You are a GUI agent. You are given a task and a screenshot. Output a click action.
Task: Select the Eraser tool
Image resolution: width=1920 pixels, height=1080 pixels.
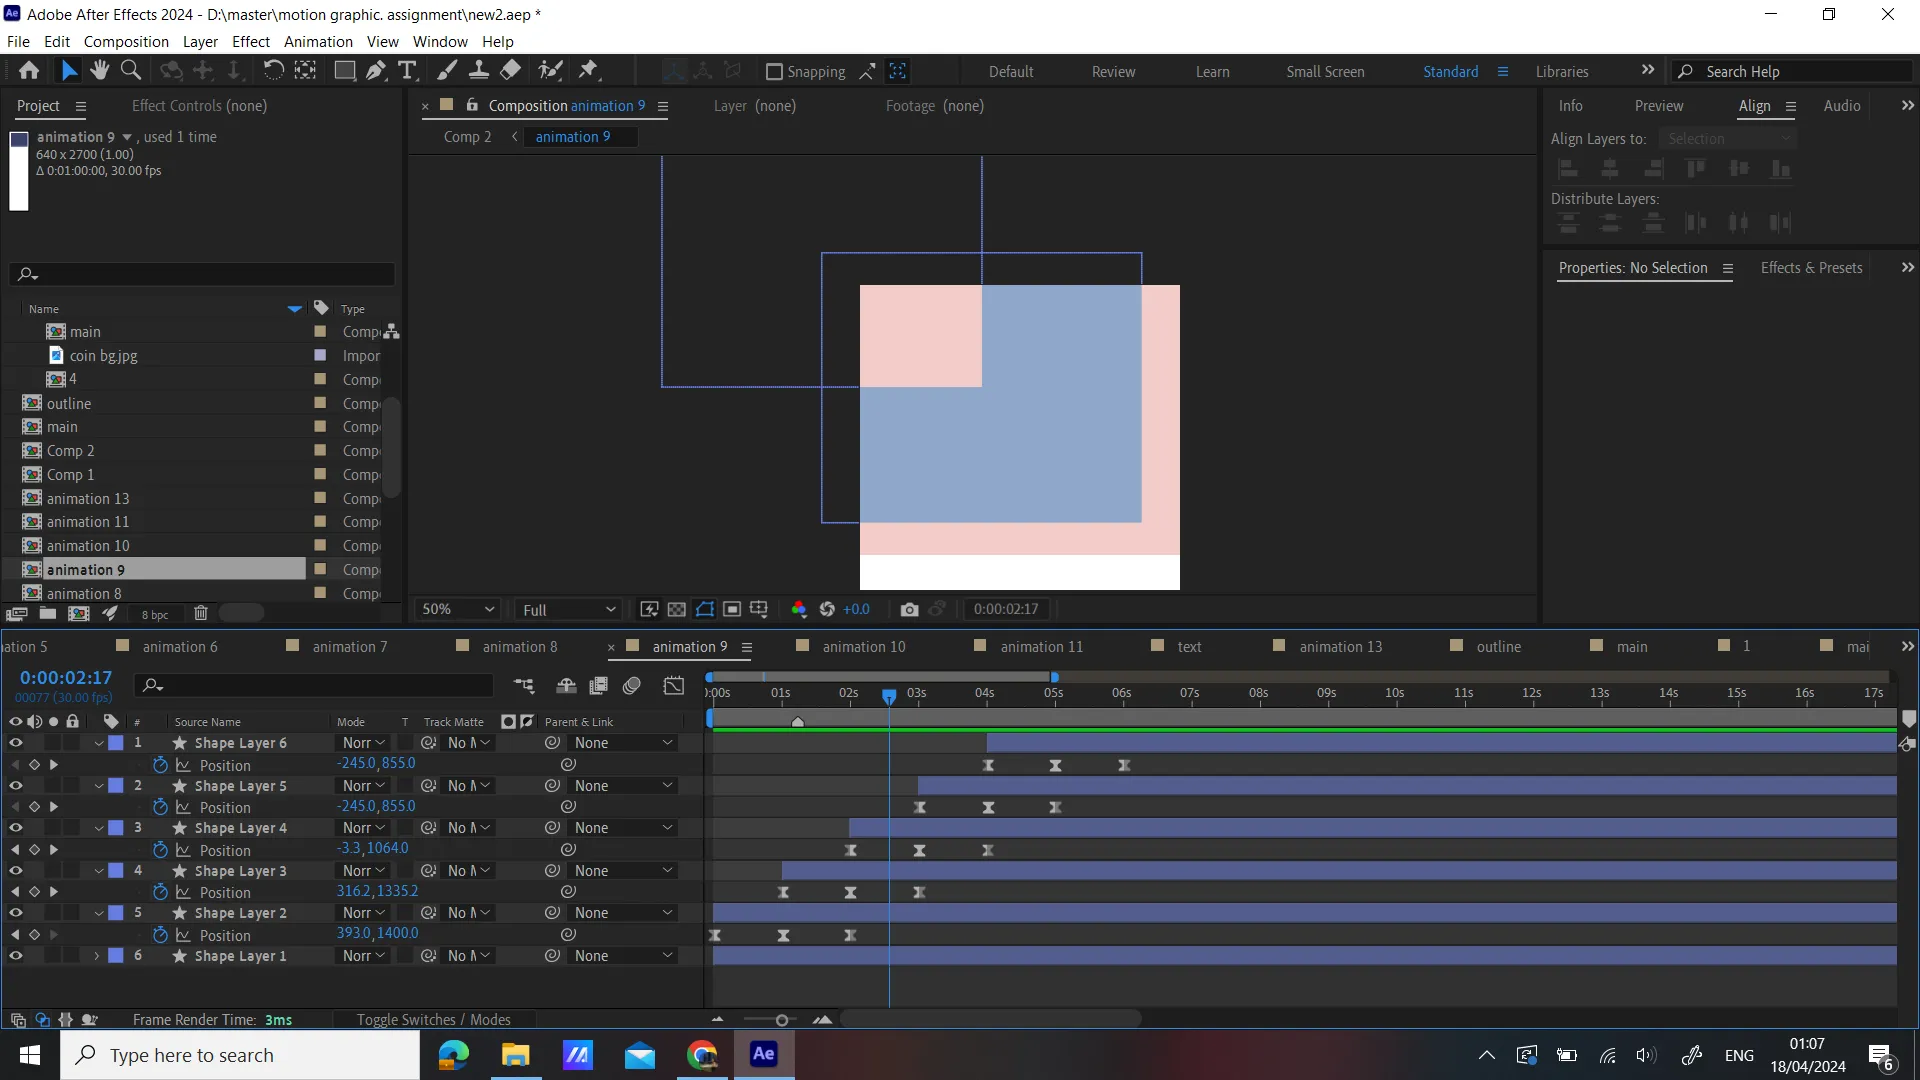[510, 70]
